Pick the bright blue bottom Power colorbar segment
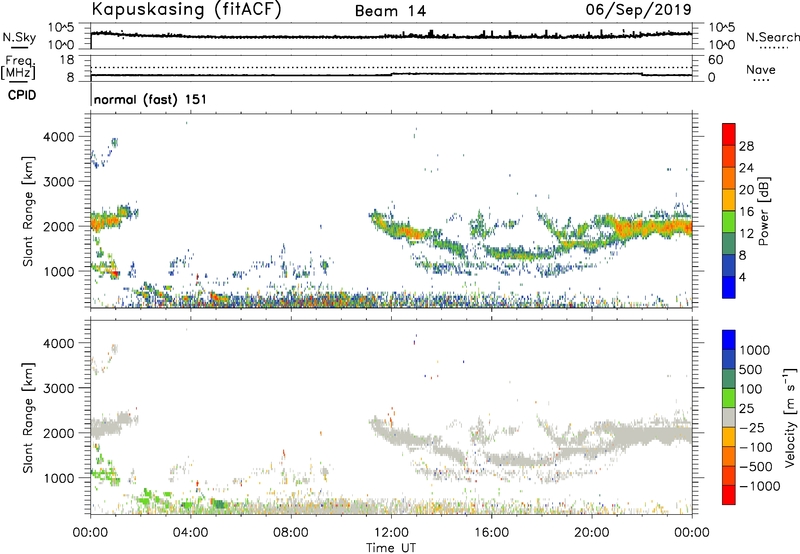Screen dimensions: 800x554 (x=729, y=287)
